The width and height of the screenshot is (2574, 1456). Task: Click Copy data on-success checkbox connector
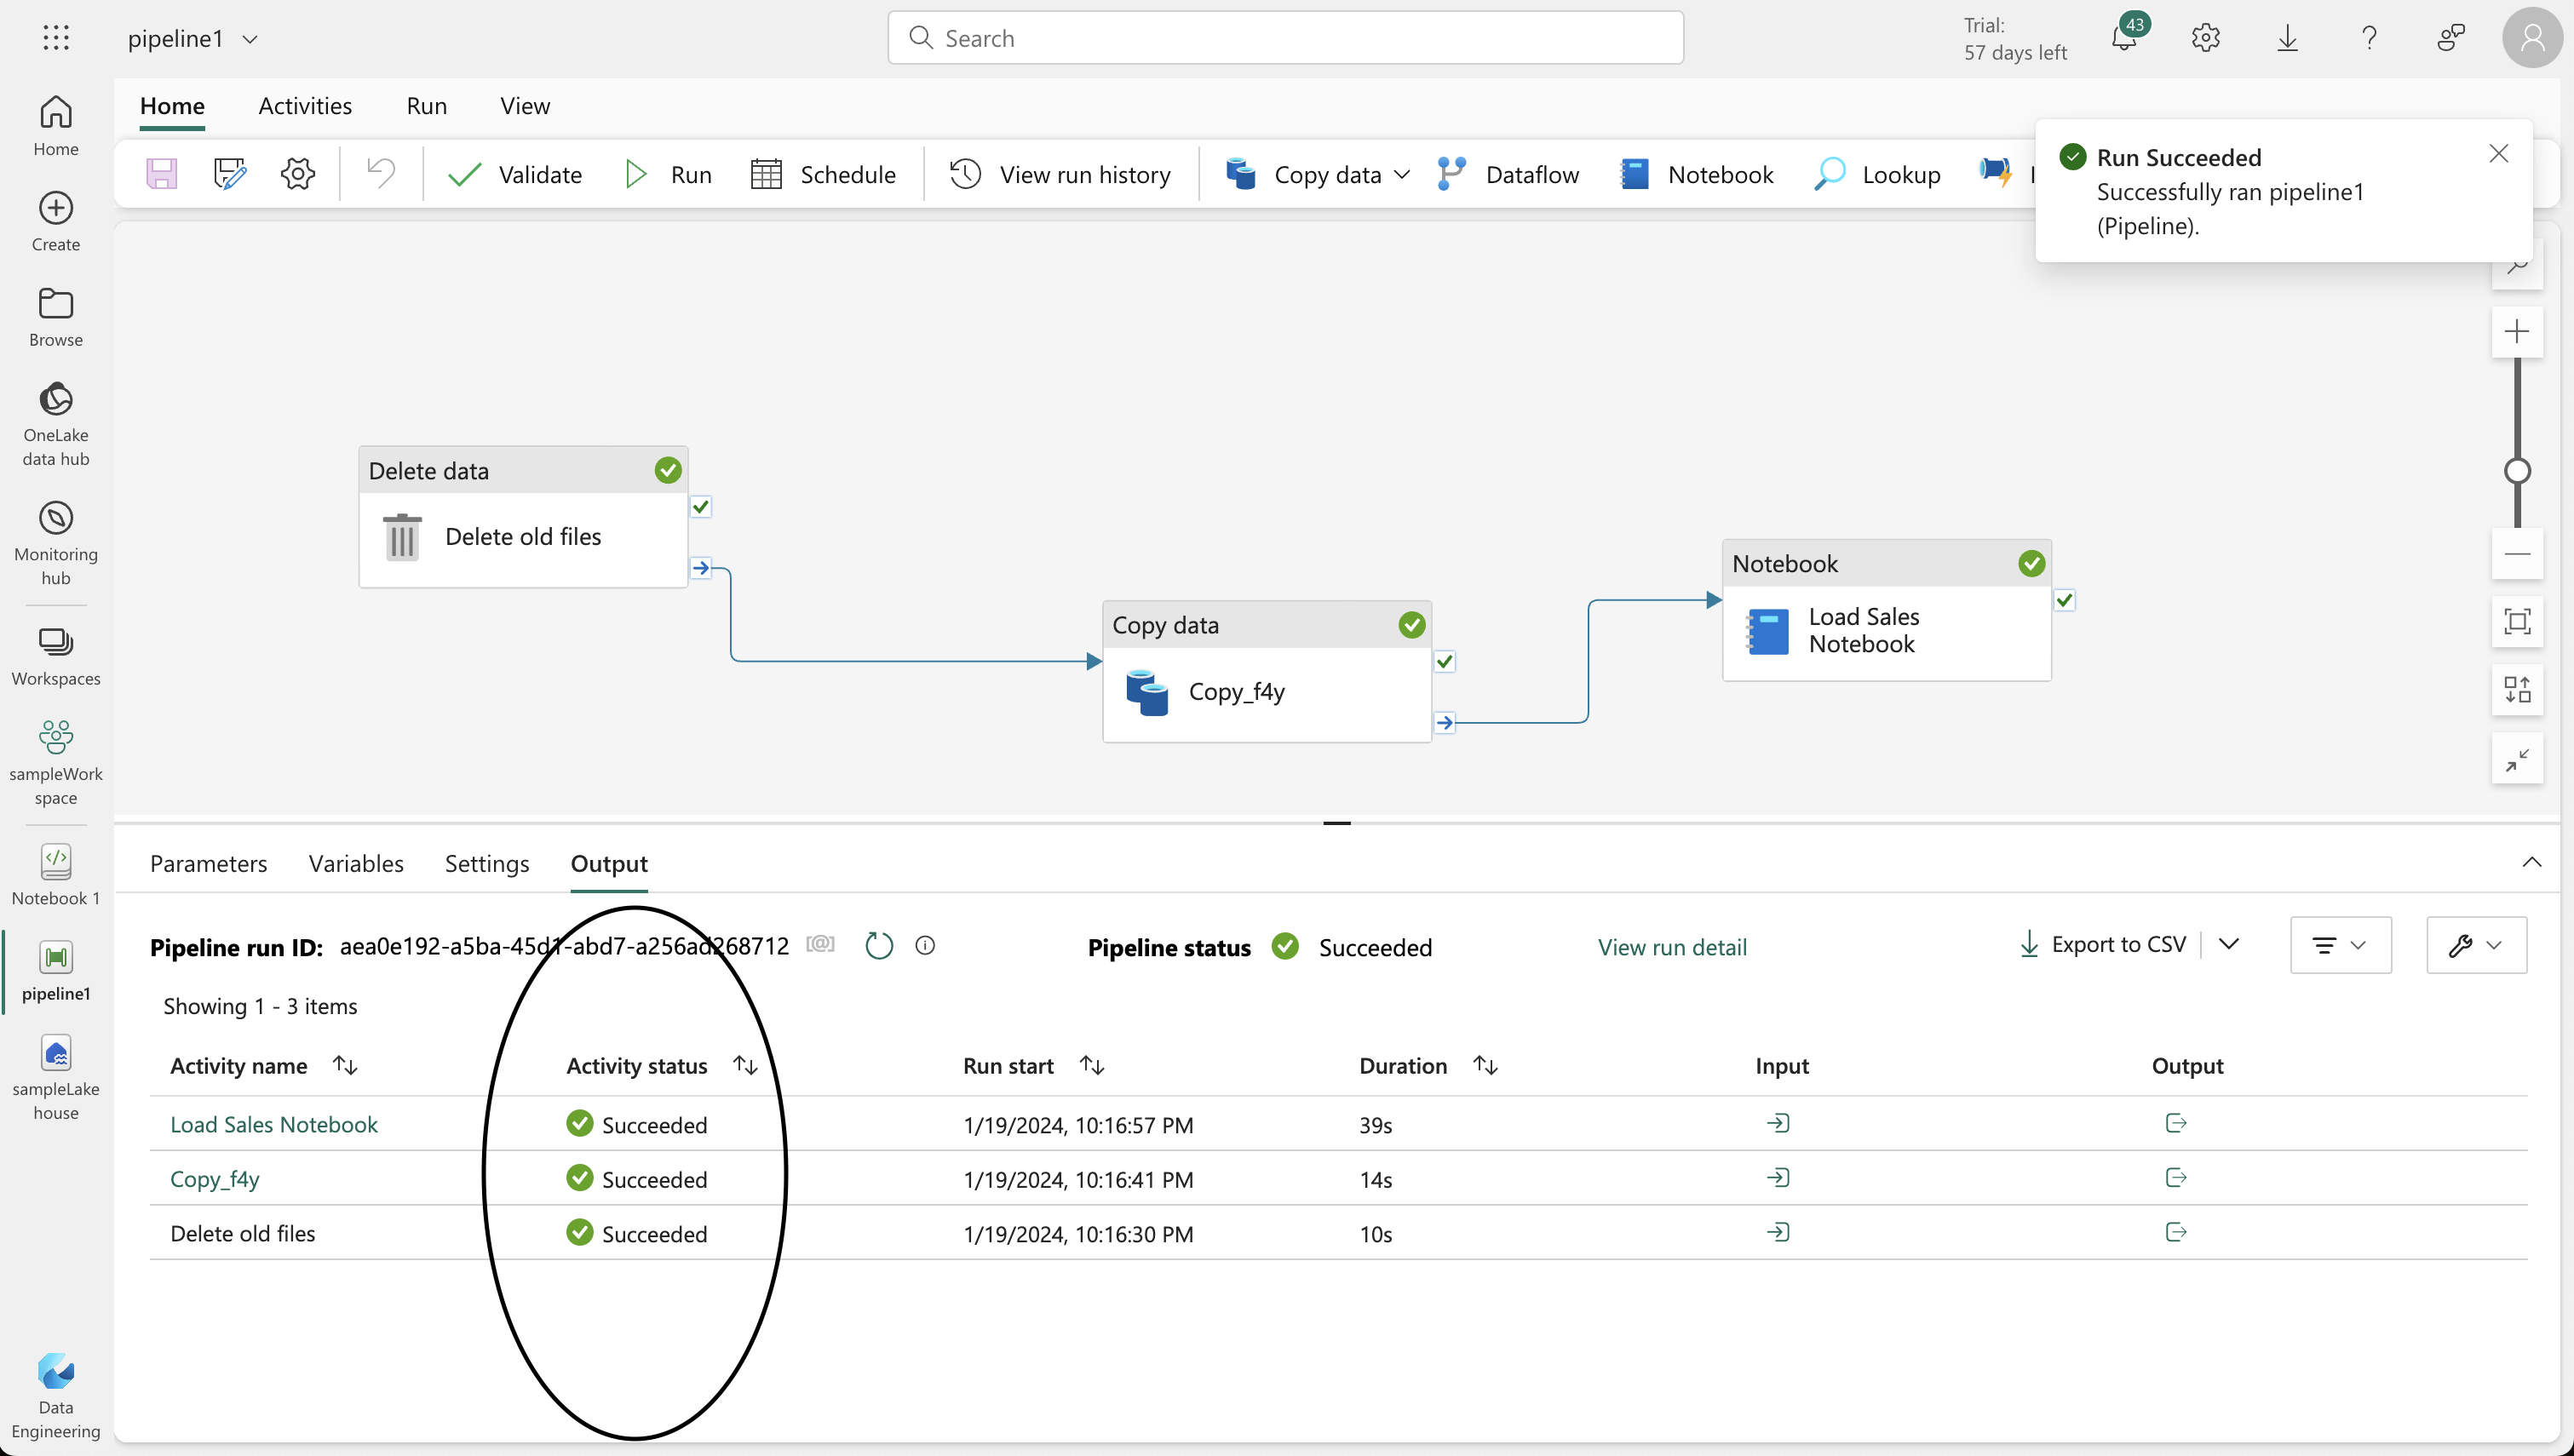click(x=1445, y=661)
